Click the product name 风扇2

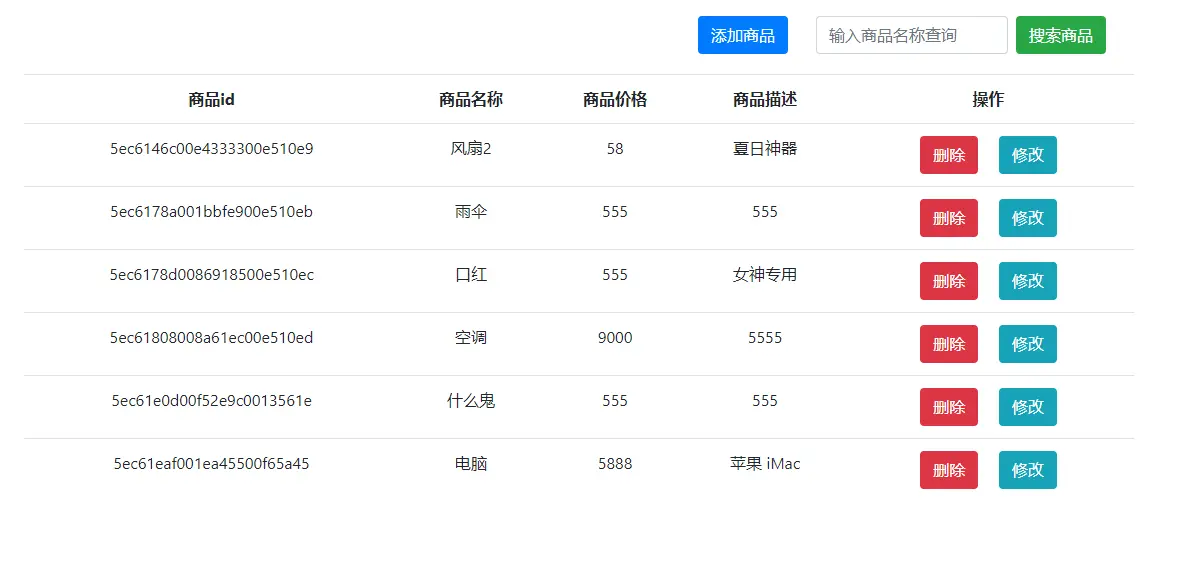click(x=471, y=149)
